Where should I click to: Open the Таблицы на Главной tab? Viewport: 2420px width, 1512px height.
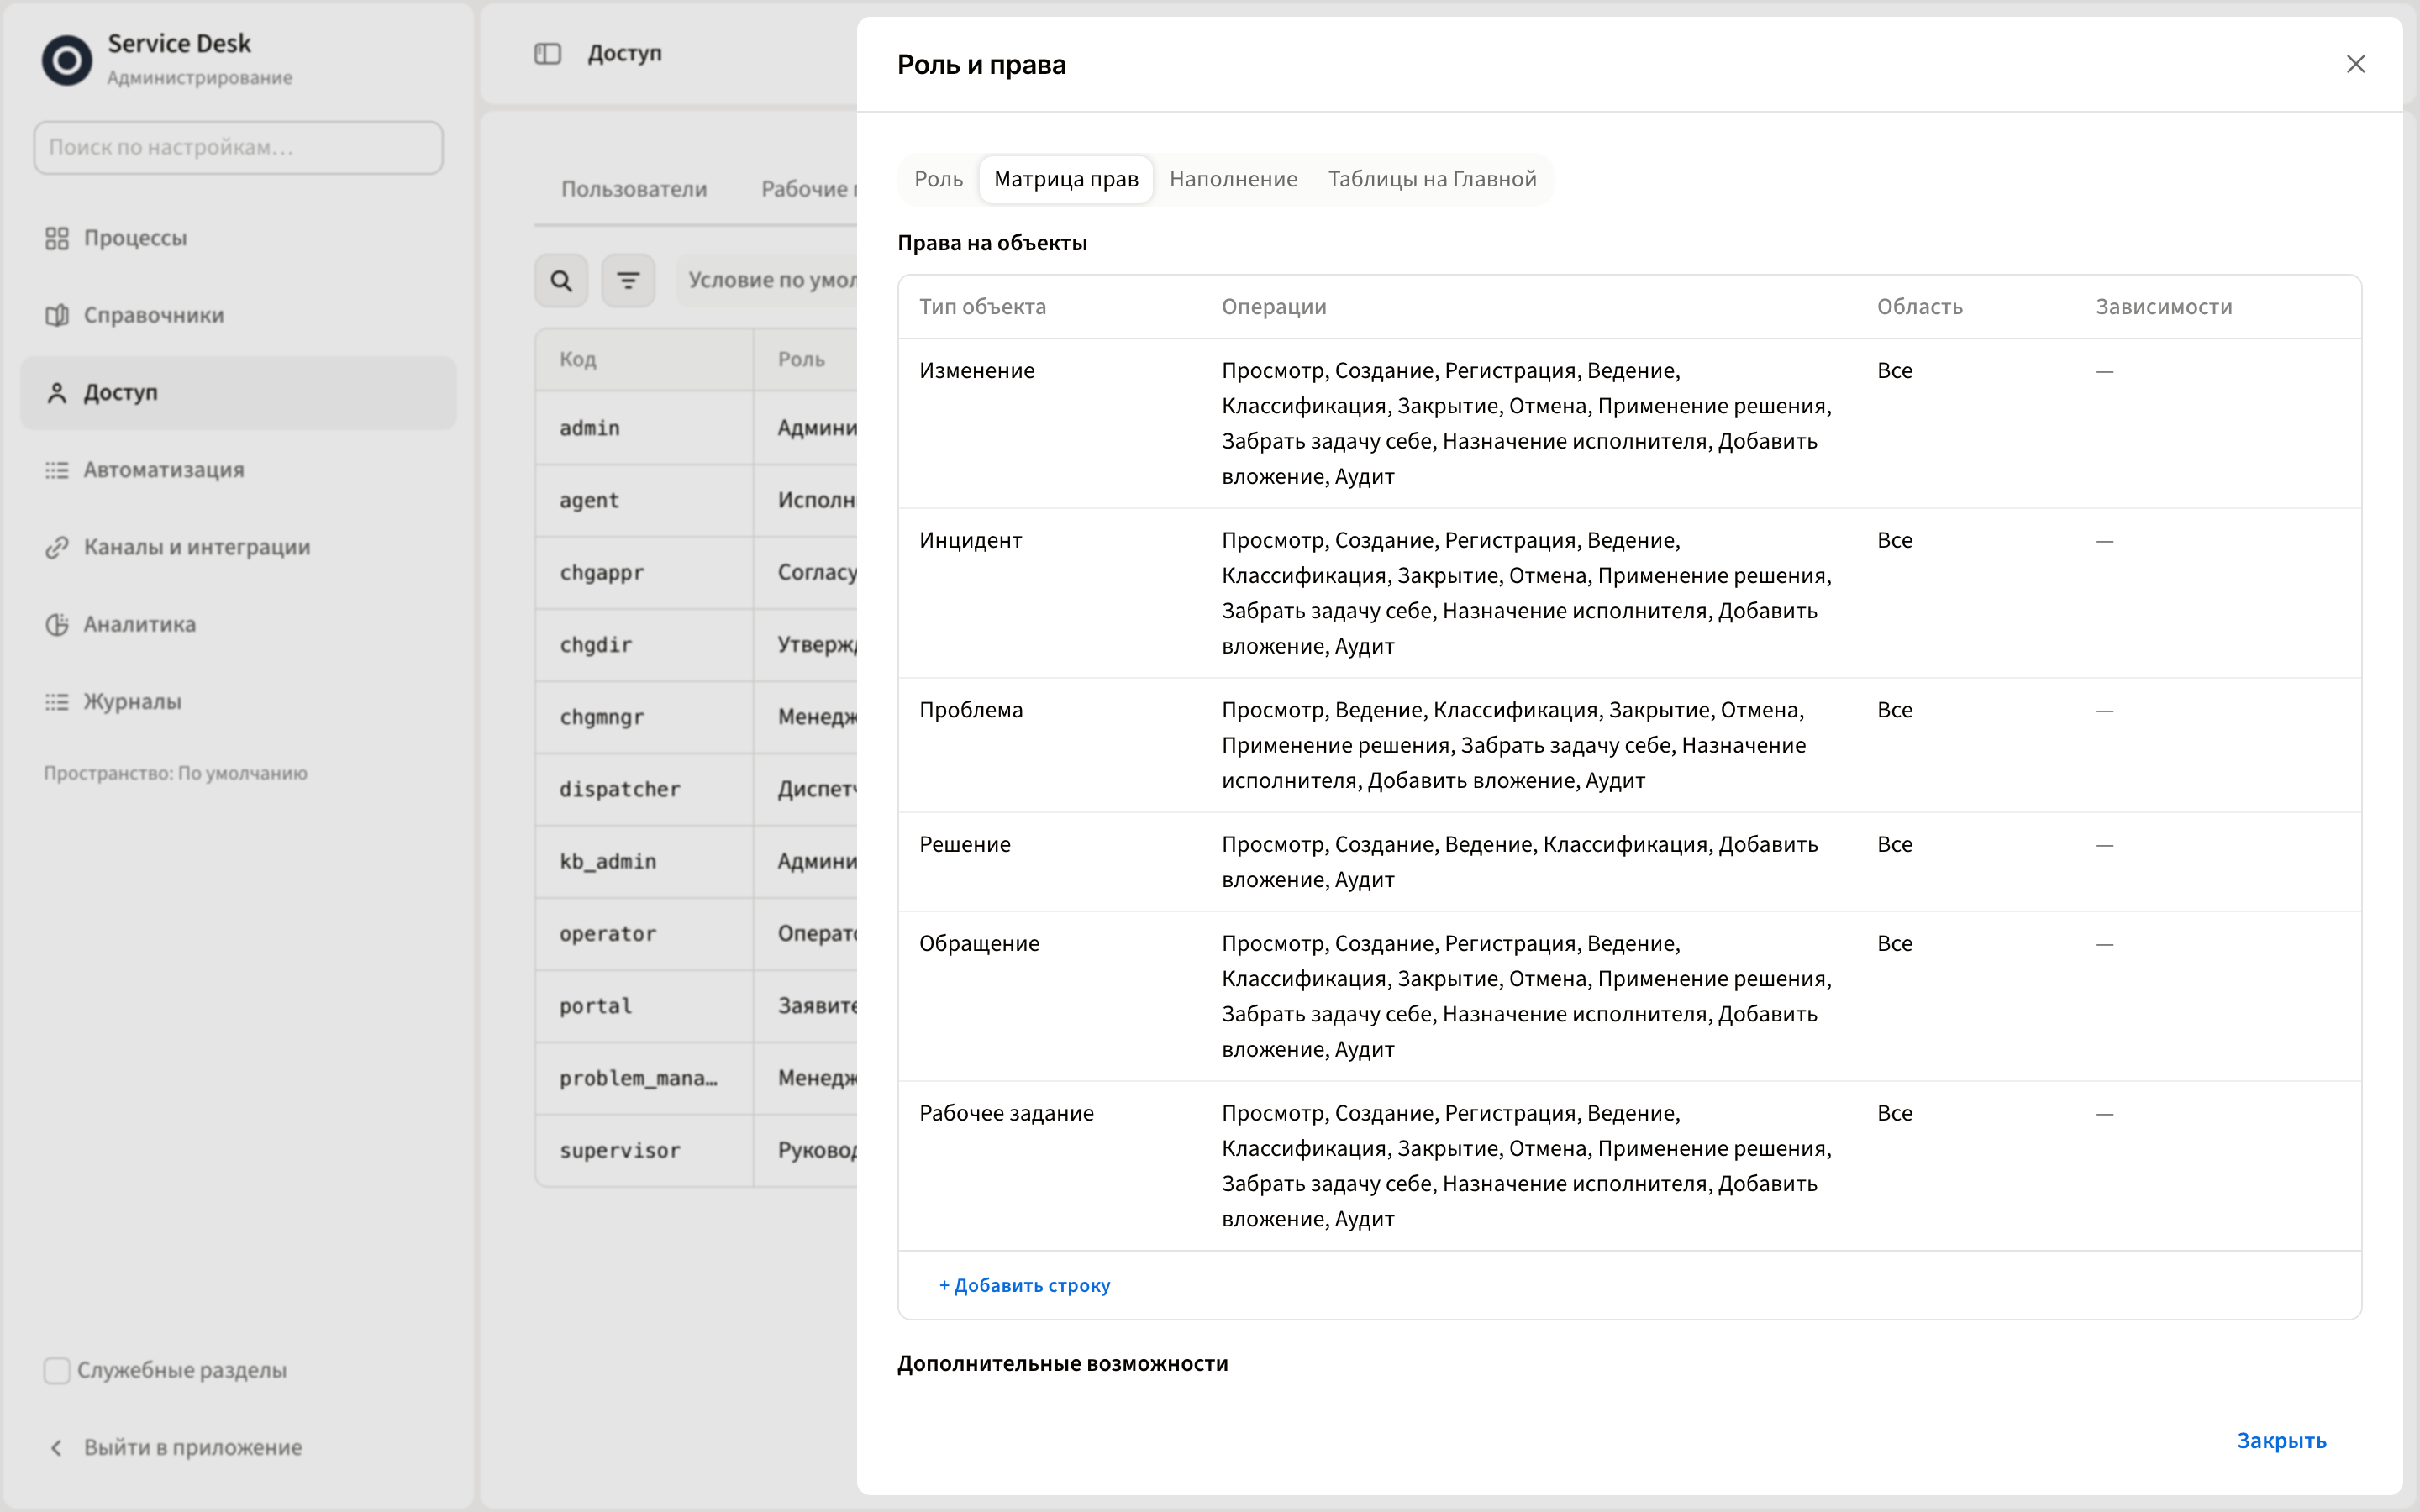point(1432,179)
